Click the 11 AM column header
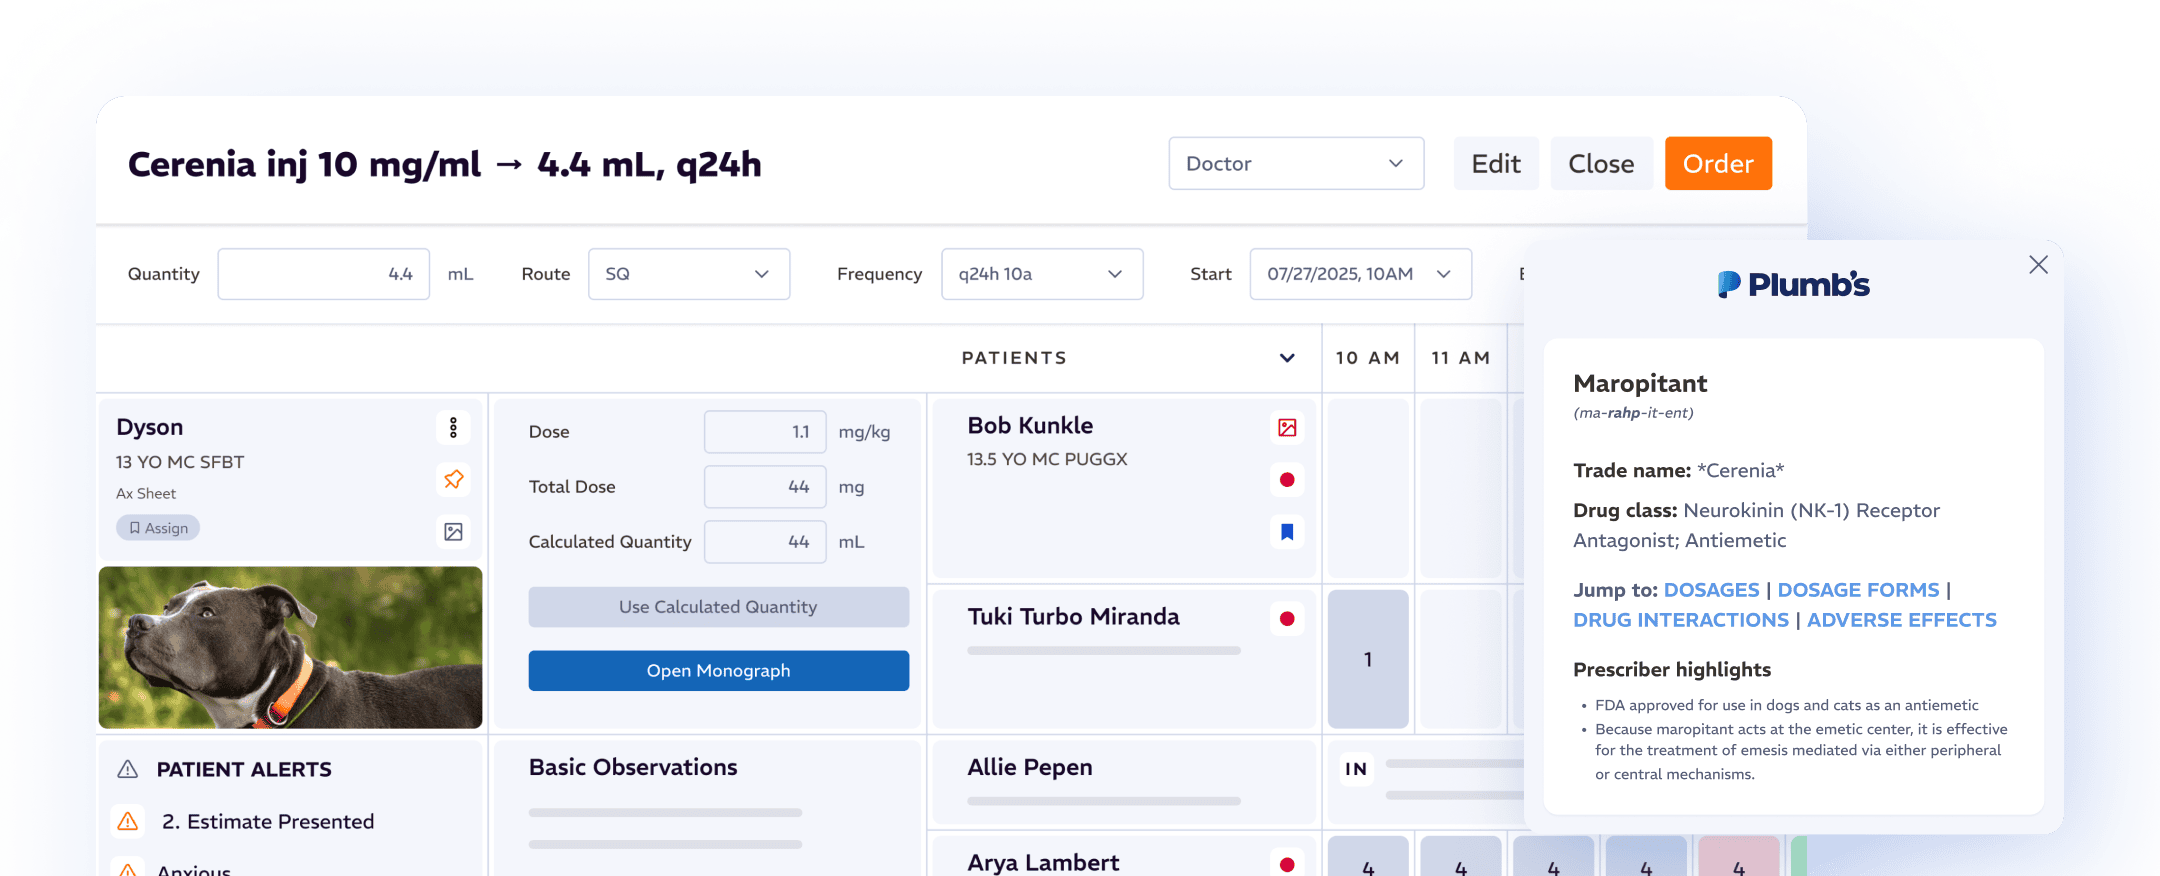Image resolution: width=2160 pixels, height=876 pixels. click(x=1460, y=358)
